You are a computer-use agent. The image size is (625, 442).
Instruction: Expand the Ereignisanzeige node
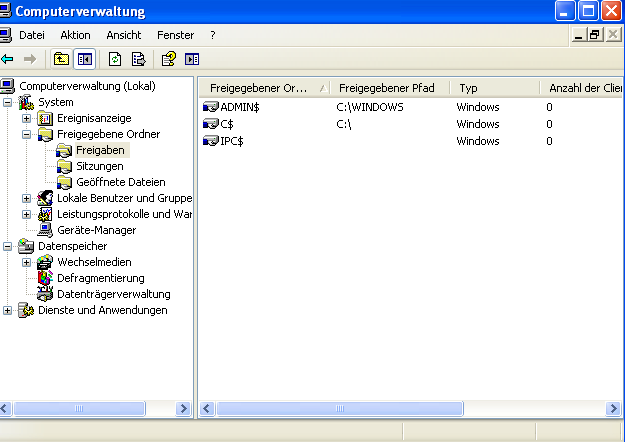(26, 118)
